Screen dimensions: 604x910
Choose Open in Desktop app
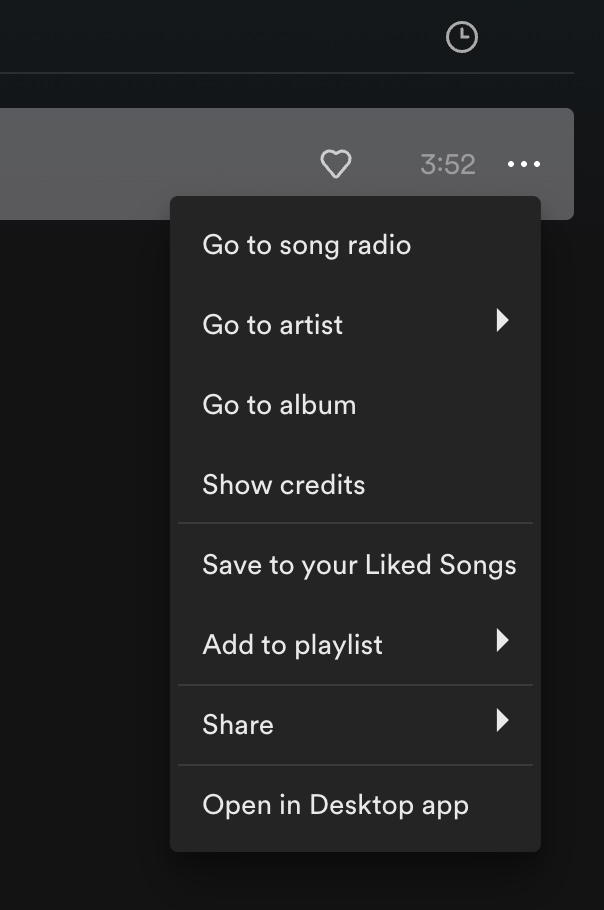point(335,805)
